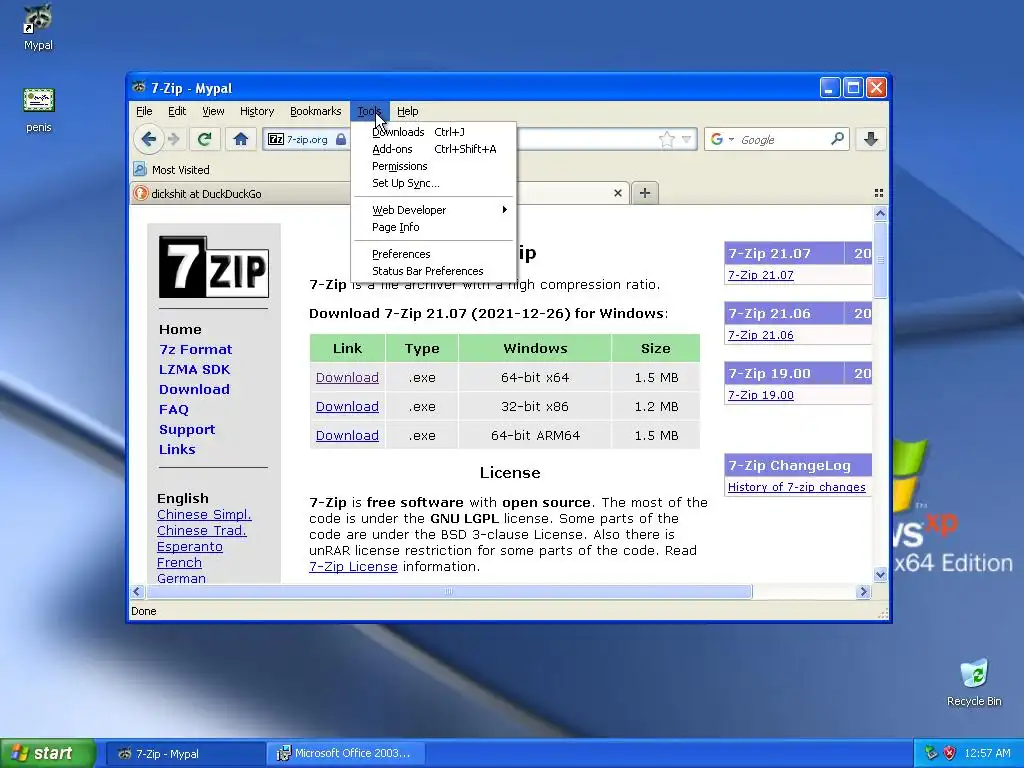Image resolution: width=1024 pixels, height=768 pixels.
Task: Open the Bookmarks menu
Action: 315,111
